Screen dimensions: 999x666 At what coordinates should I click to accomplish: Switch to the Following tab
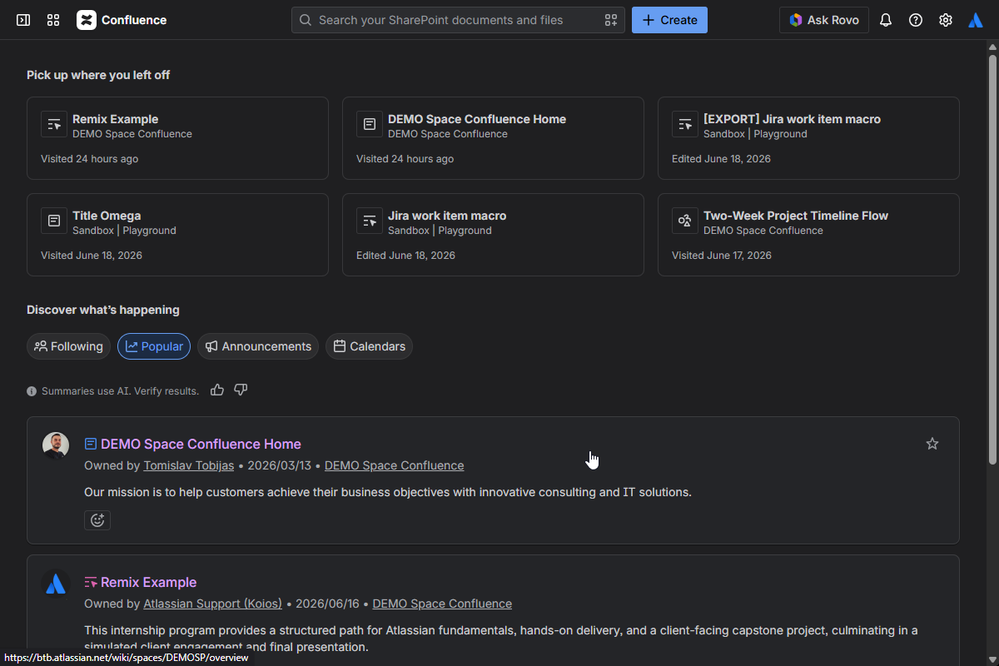(x=69, y=346)
